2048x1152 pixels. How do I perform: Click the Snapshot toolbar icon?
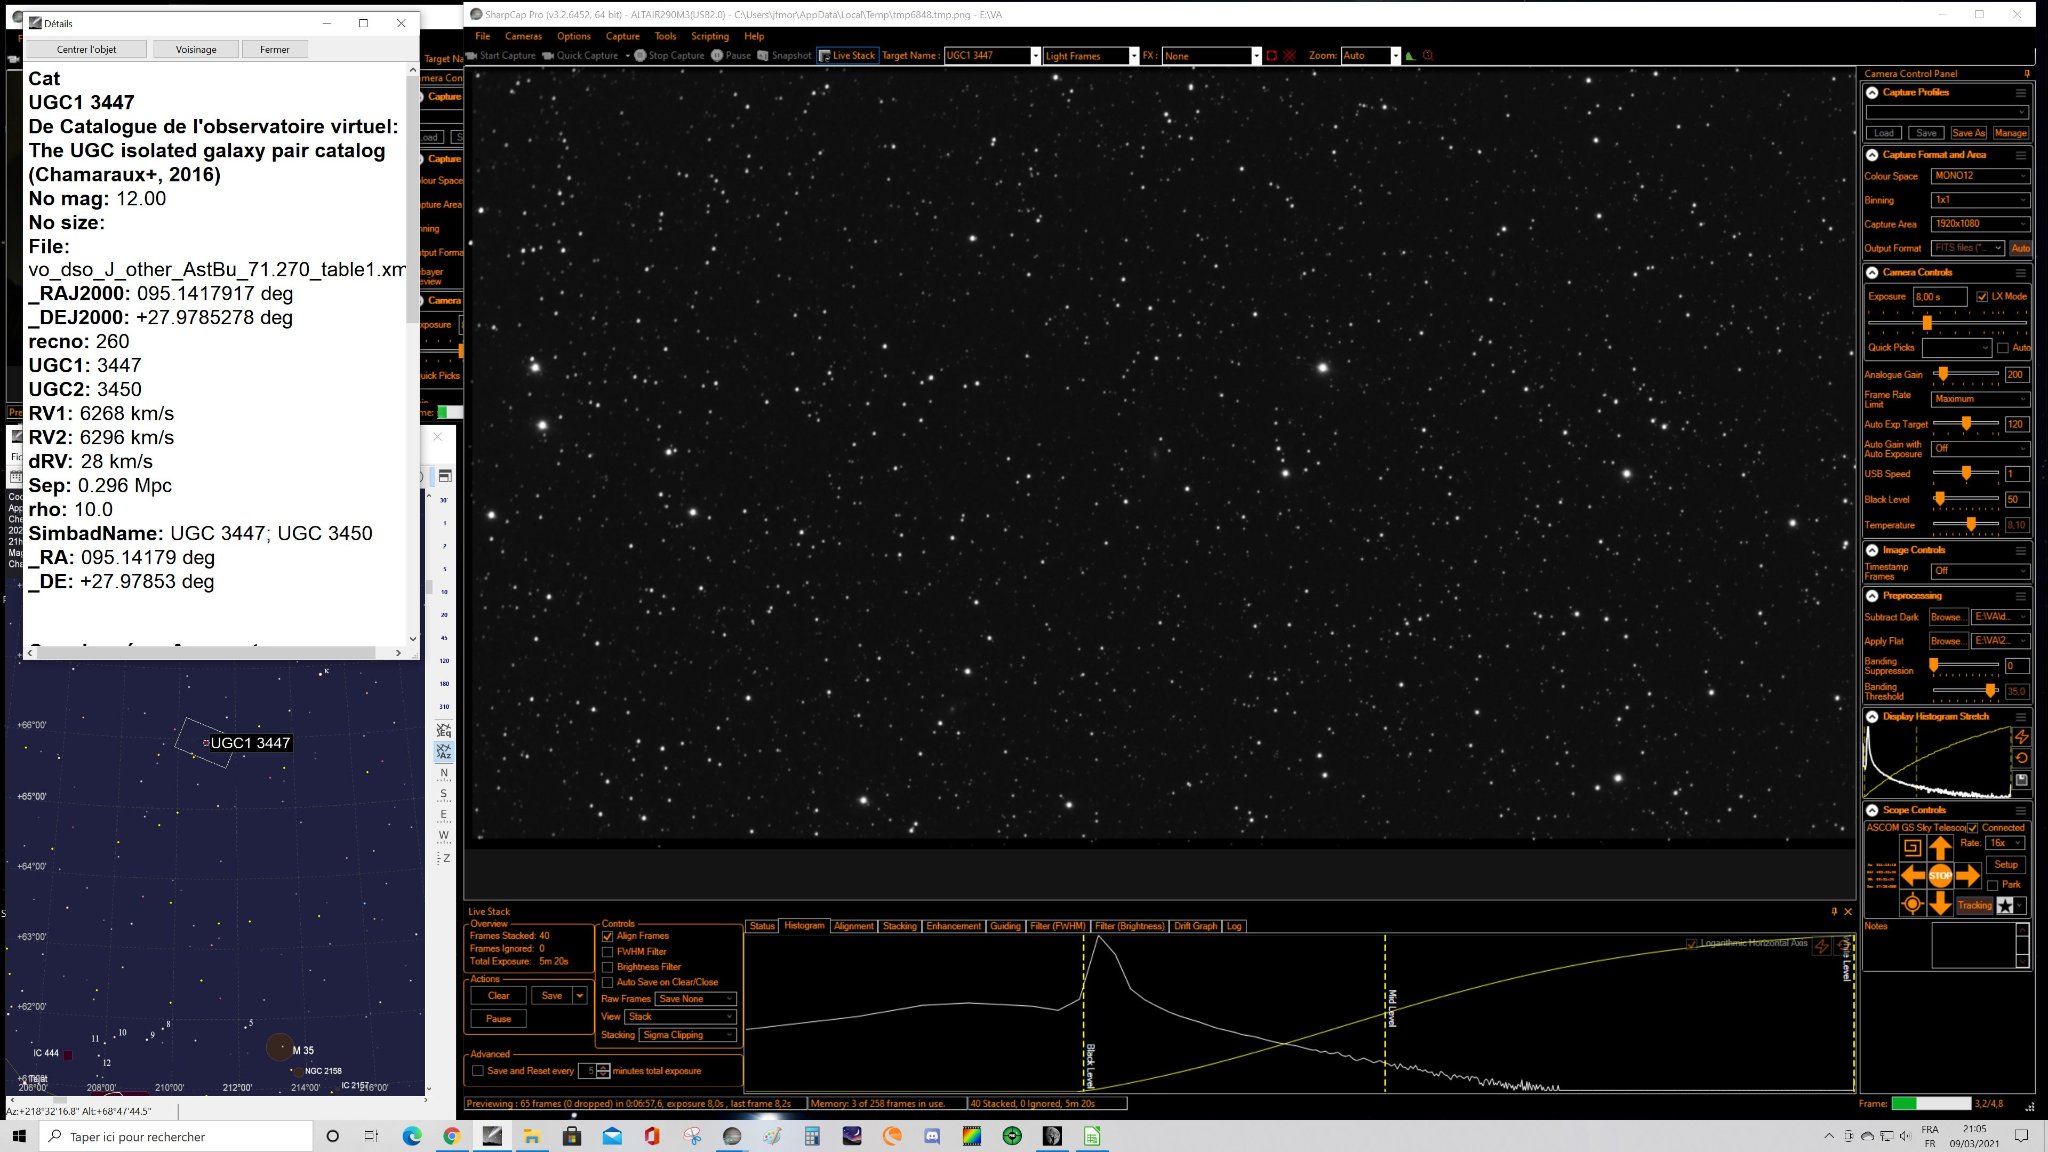[763, 56]
